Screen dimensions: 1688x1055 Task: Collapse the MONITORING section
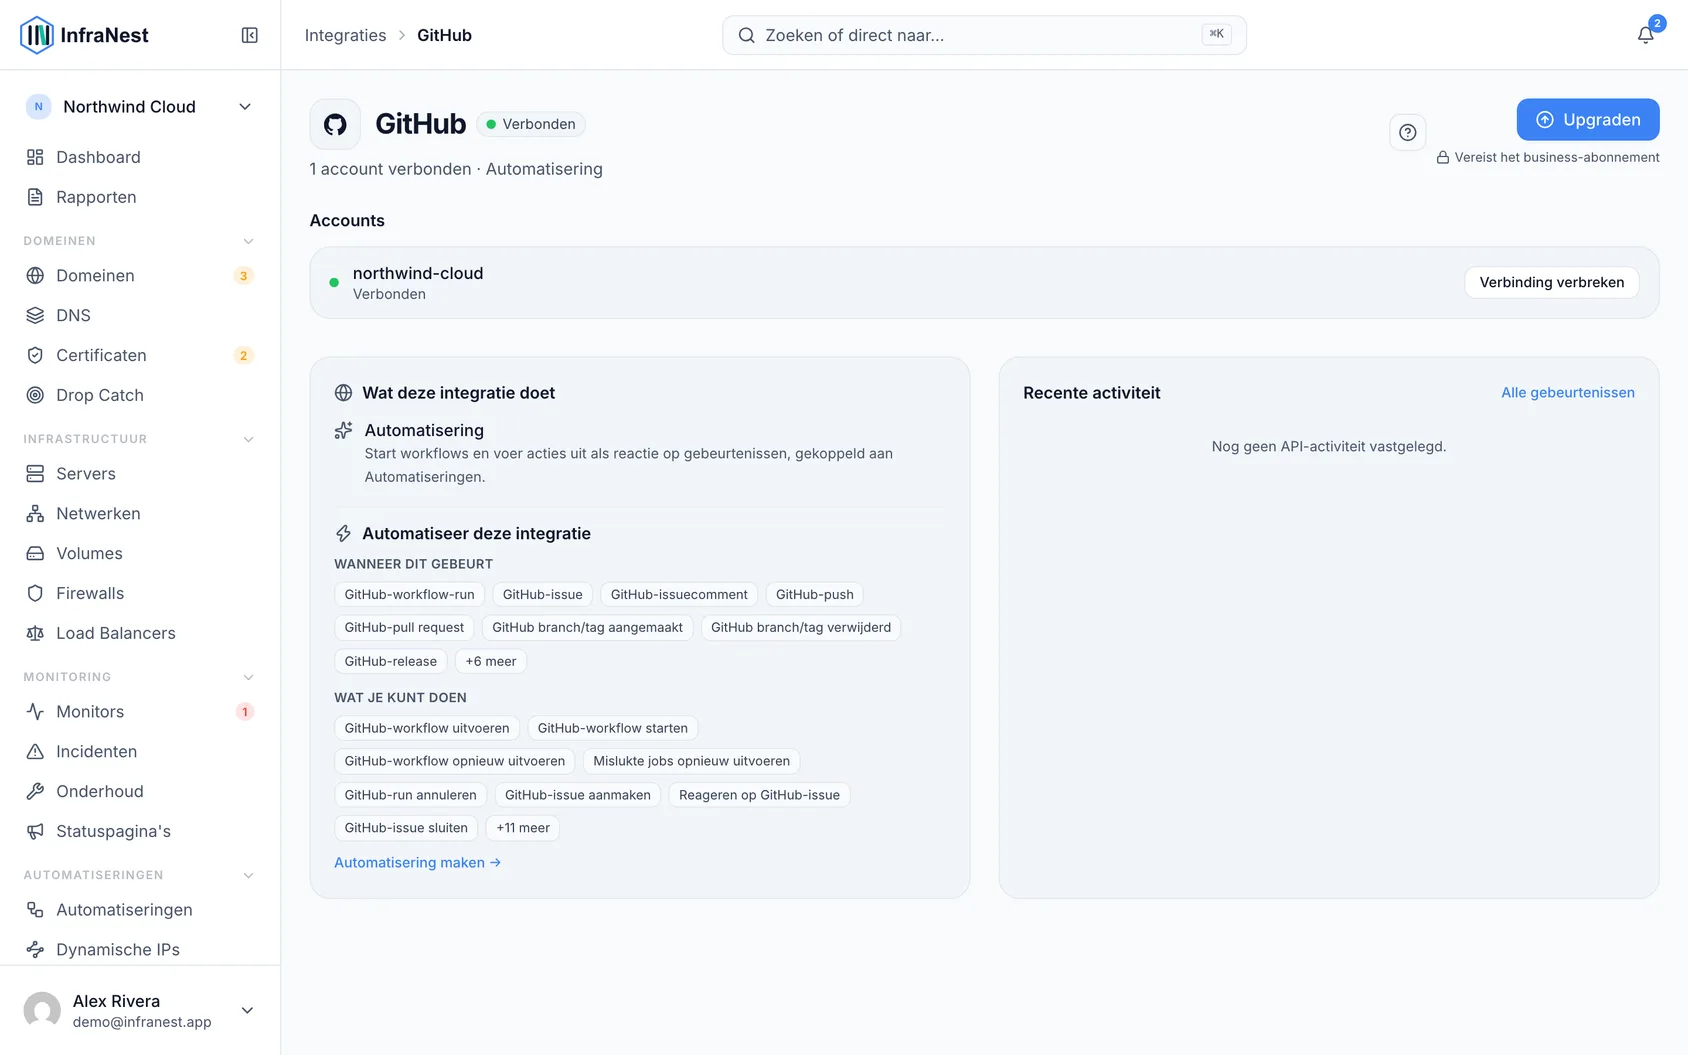coord(248,677)
